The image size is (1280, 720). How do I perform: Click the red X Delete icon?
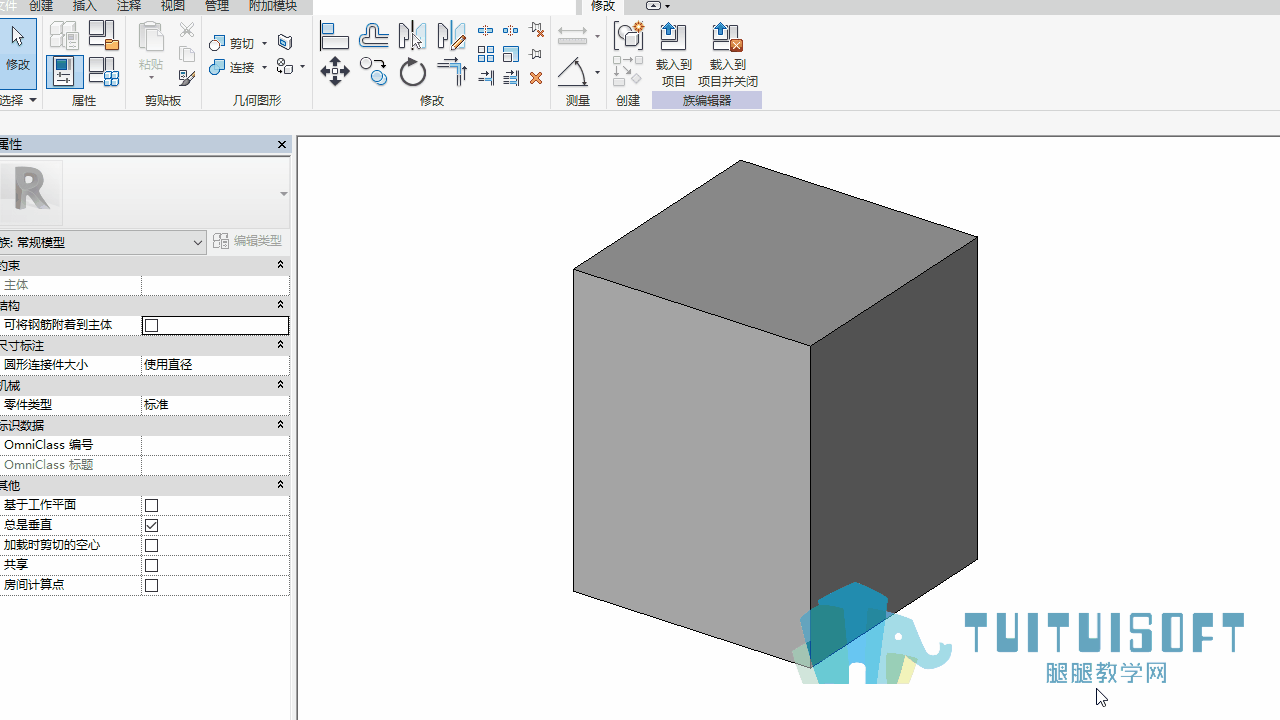coord(536,78)
